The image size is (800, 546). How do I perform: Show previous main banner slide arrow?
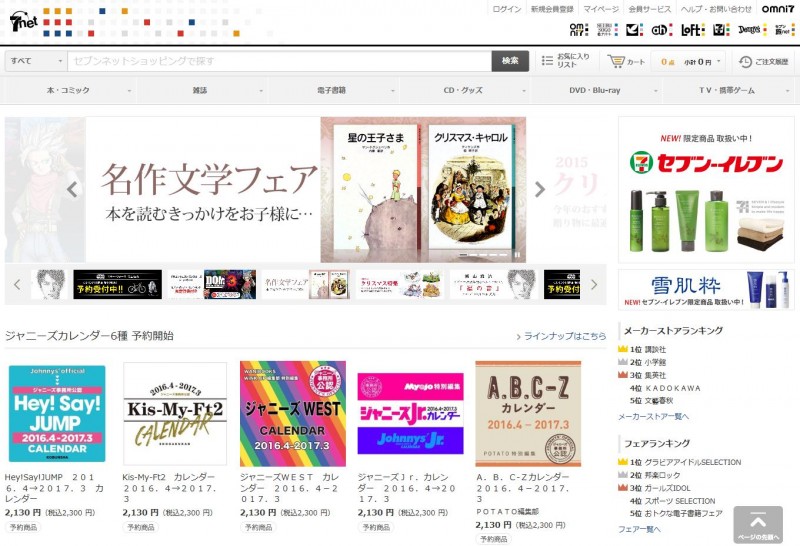pyautogui.click(x=72, y=189)
